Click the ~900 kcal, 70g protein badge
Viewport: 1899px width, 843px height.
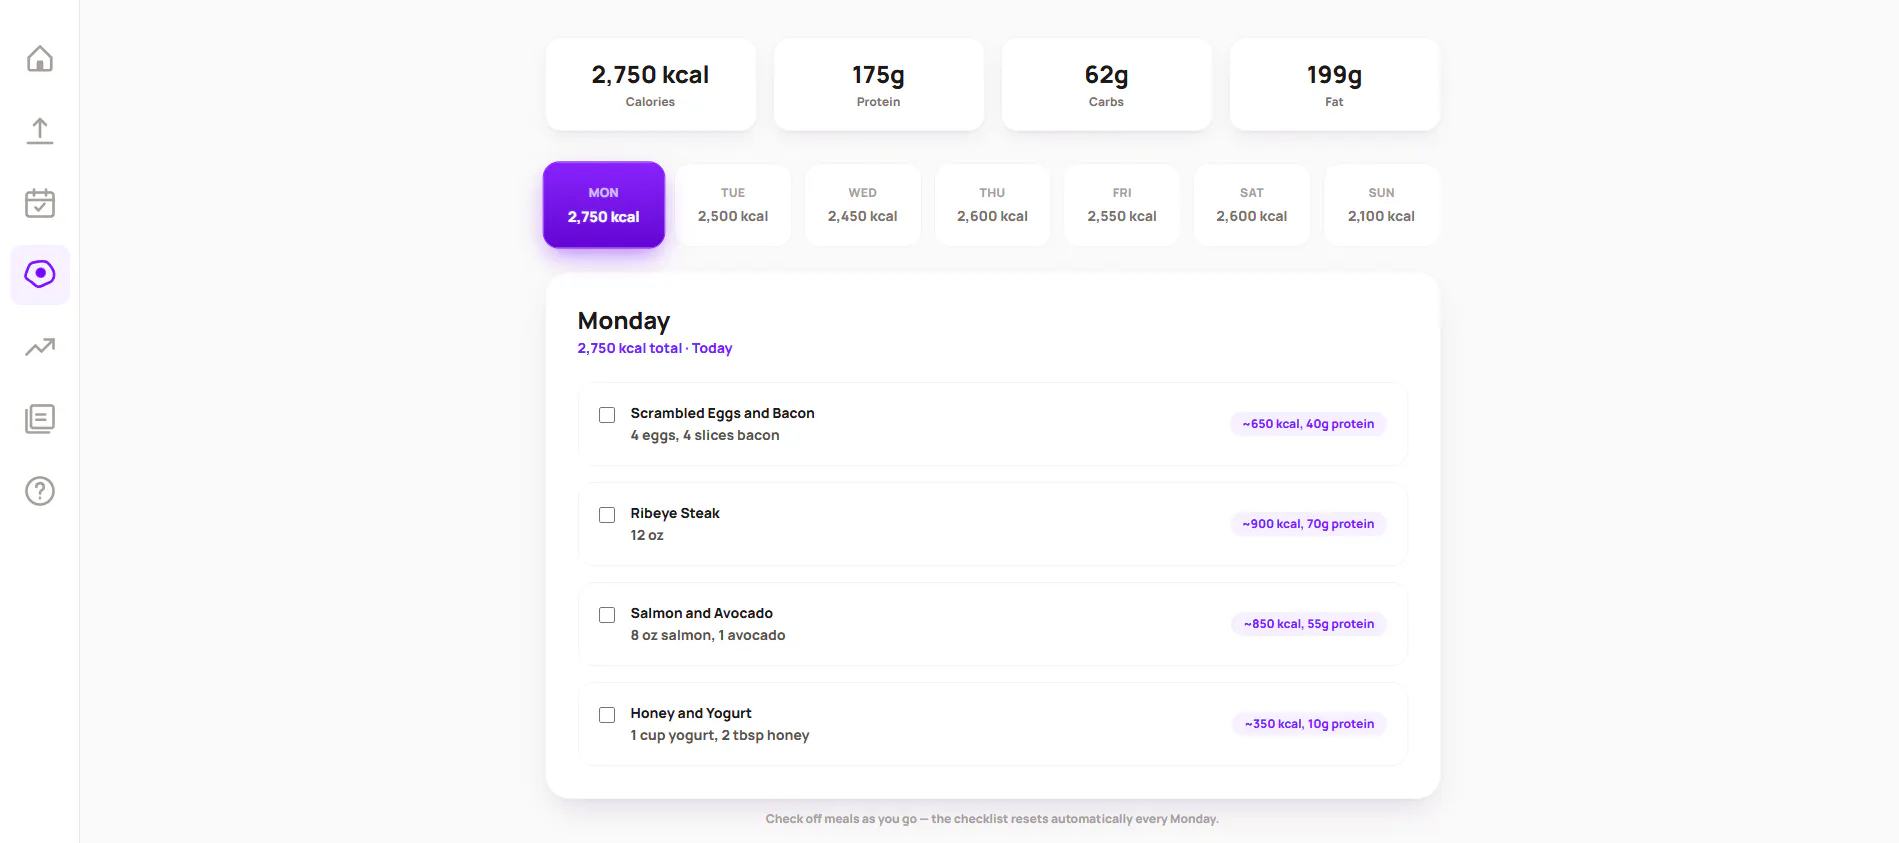click(x=1308, y=524)
